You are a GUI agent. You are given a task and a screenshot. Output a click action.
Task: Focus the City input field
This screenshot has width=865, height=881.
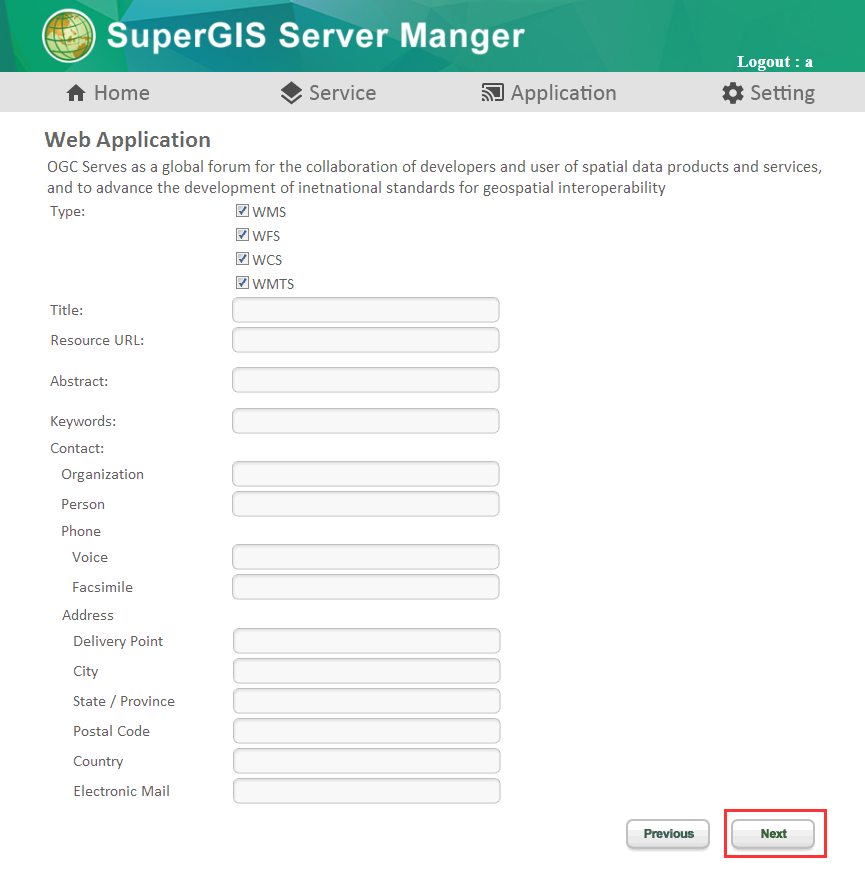366,671
